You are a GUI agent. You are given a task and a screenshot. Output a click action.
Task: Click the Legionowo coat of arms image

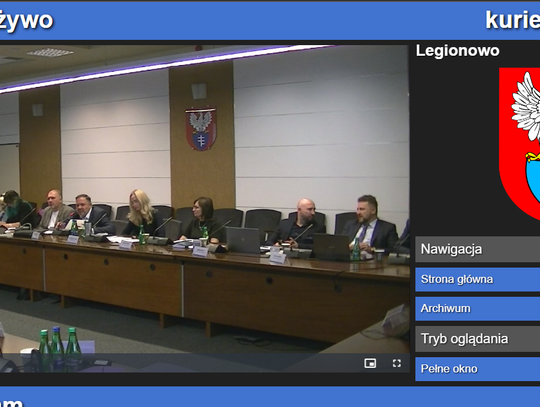tap(520, 144)
